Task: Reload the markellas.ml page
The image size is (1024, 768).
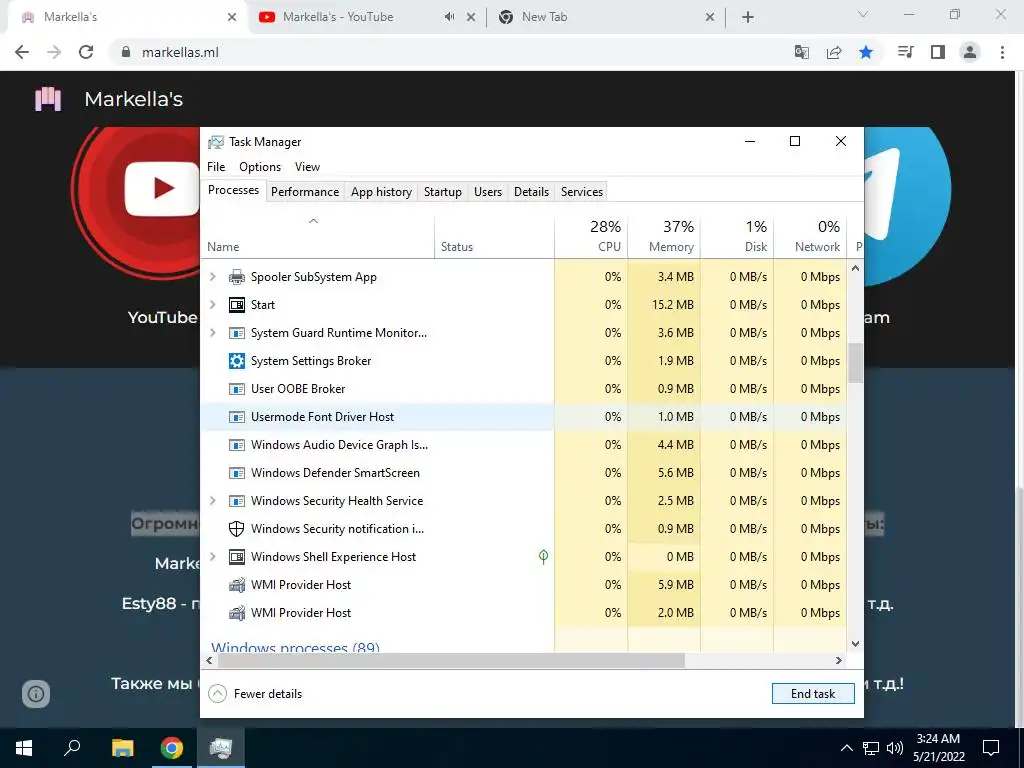Action: 86,52
